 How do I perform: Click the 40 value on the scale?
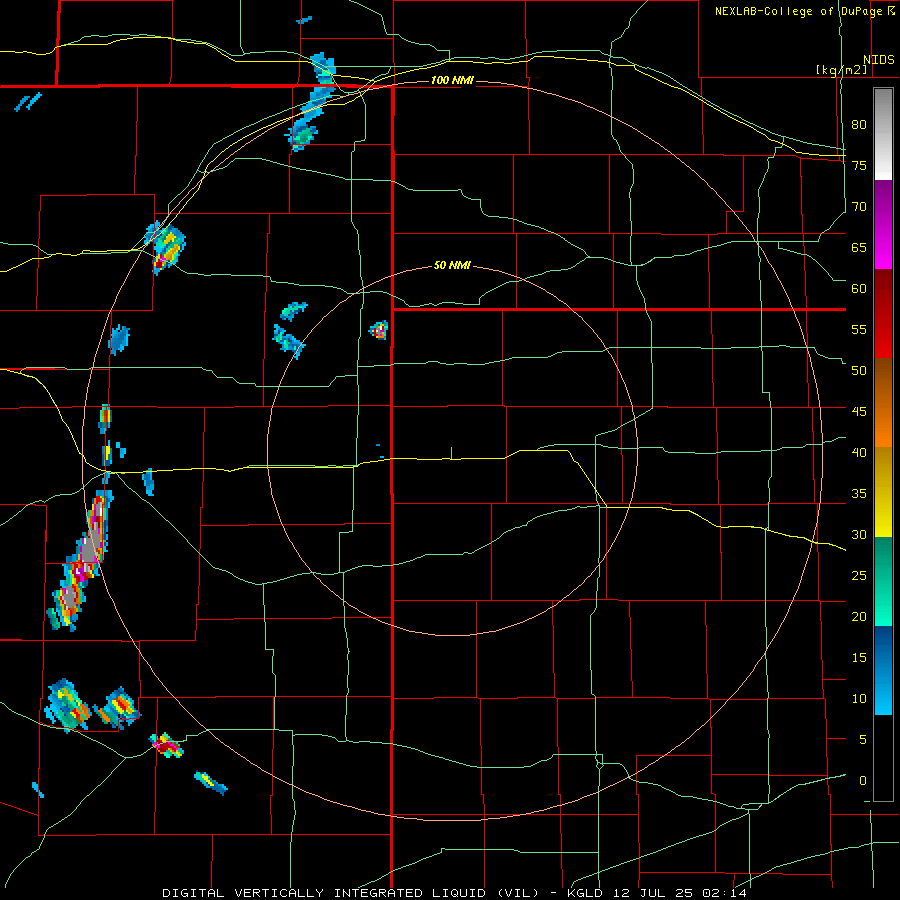[x=859, y=453]
